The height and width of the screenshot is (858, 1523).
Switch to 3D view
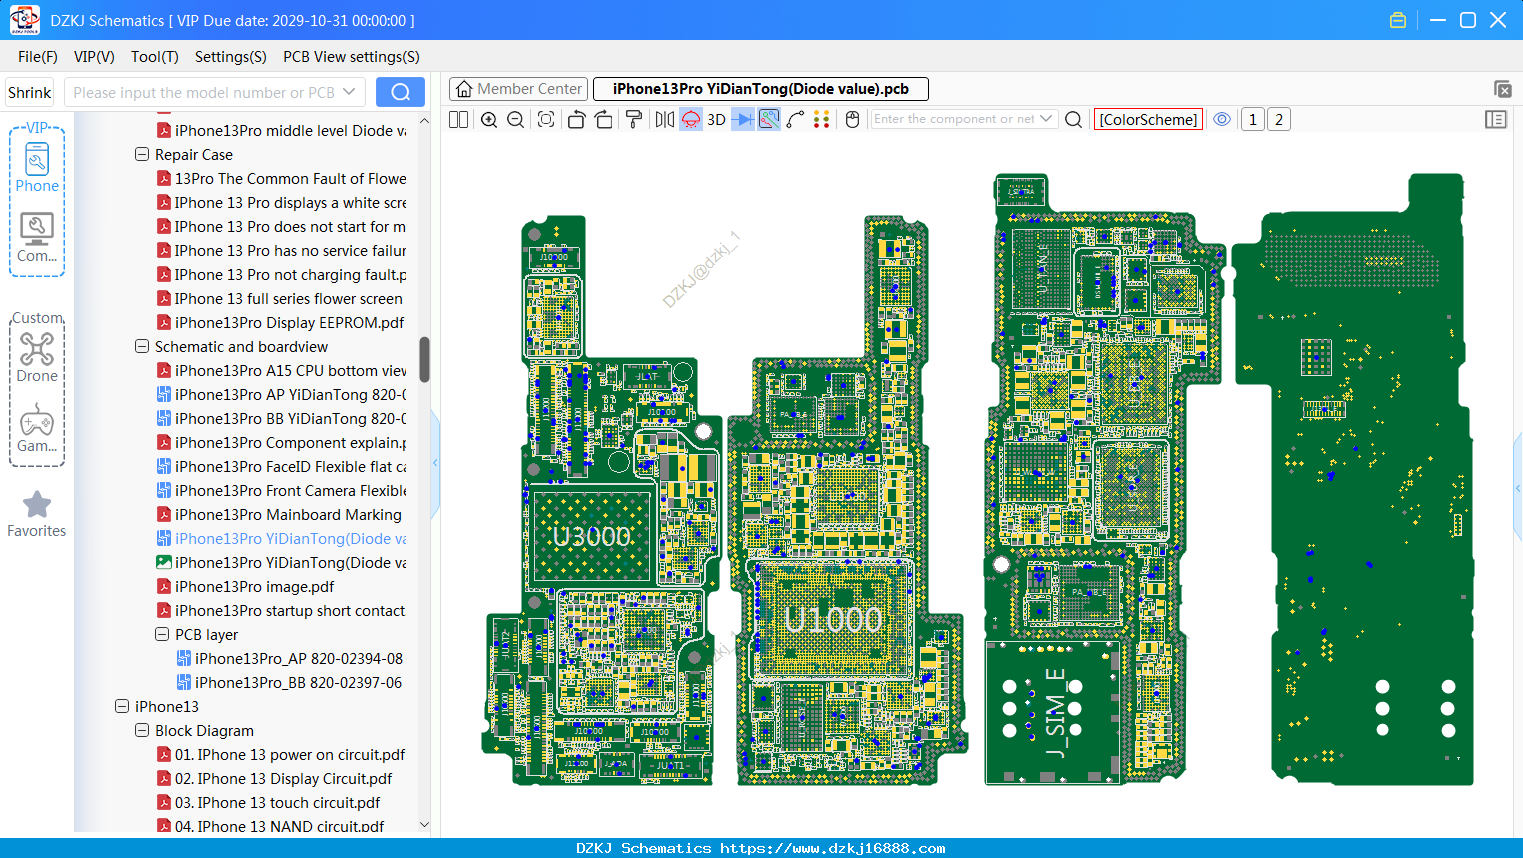click(716, 119)
